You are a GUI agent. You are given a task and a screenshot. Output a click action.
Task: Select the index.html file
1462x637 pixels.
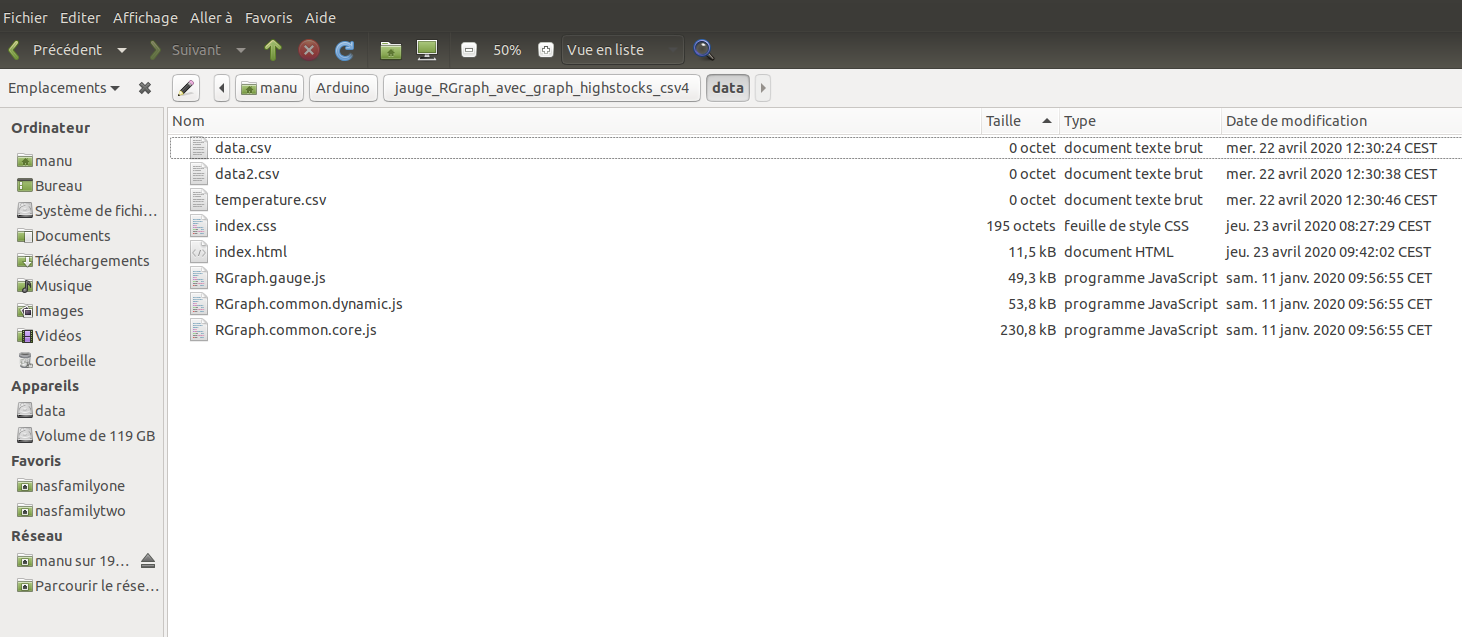250,252
